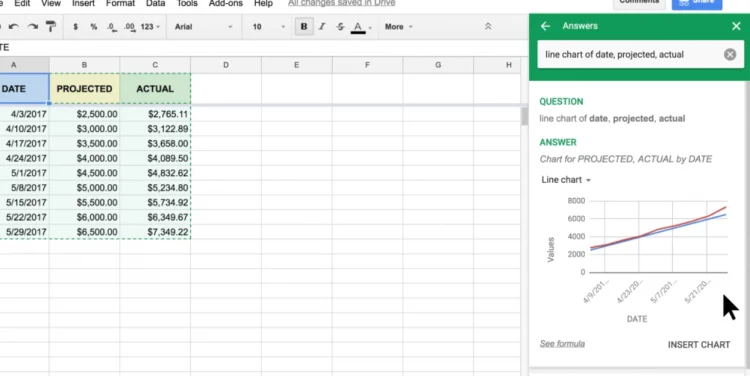Screen dimensions: 750x376
Task: Apply percent format icon
Action: pos(94,27)
